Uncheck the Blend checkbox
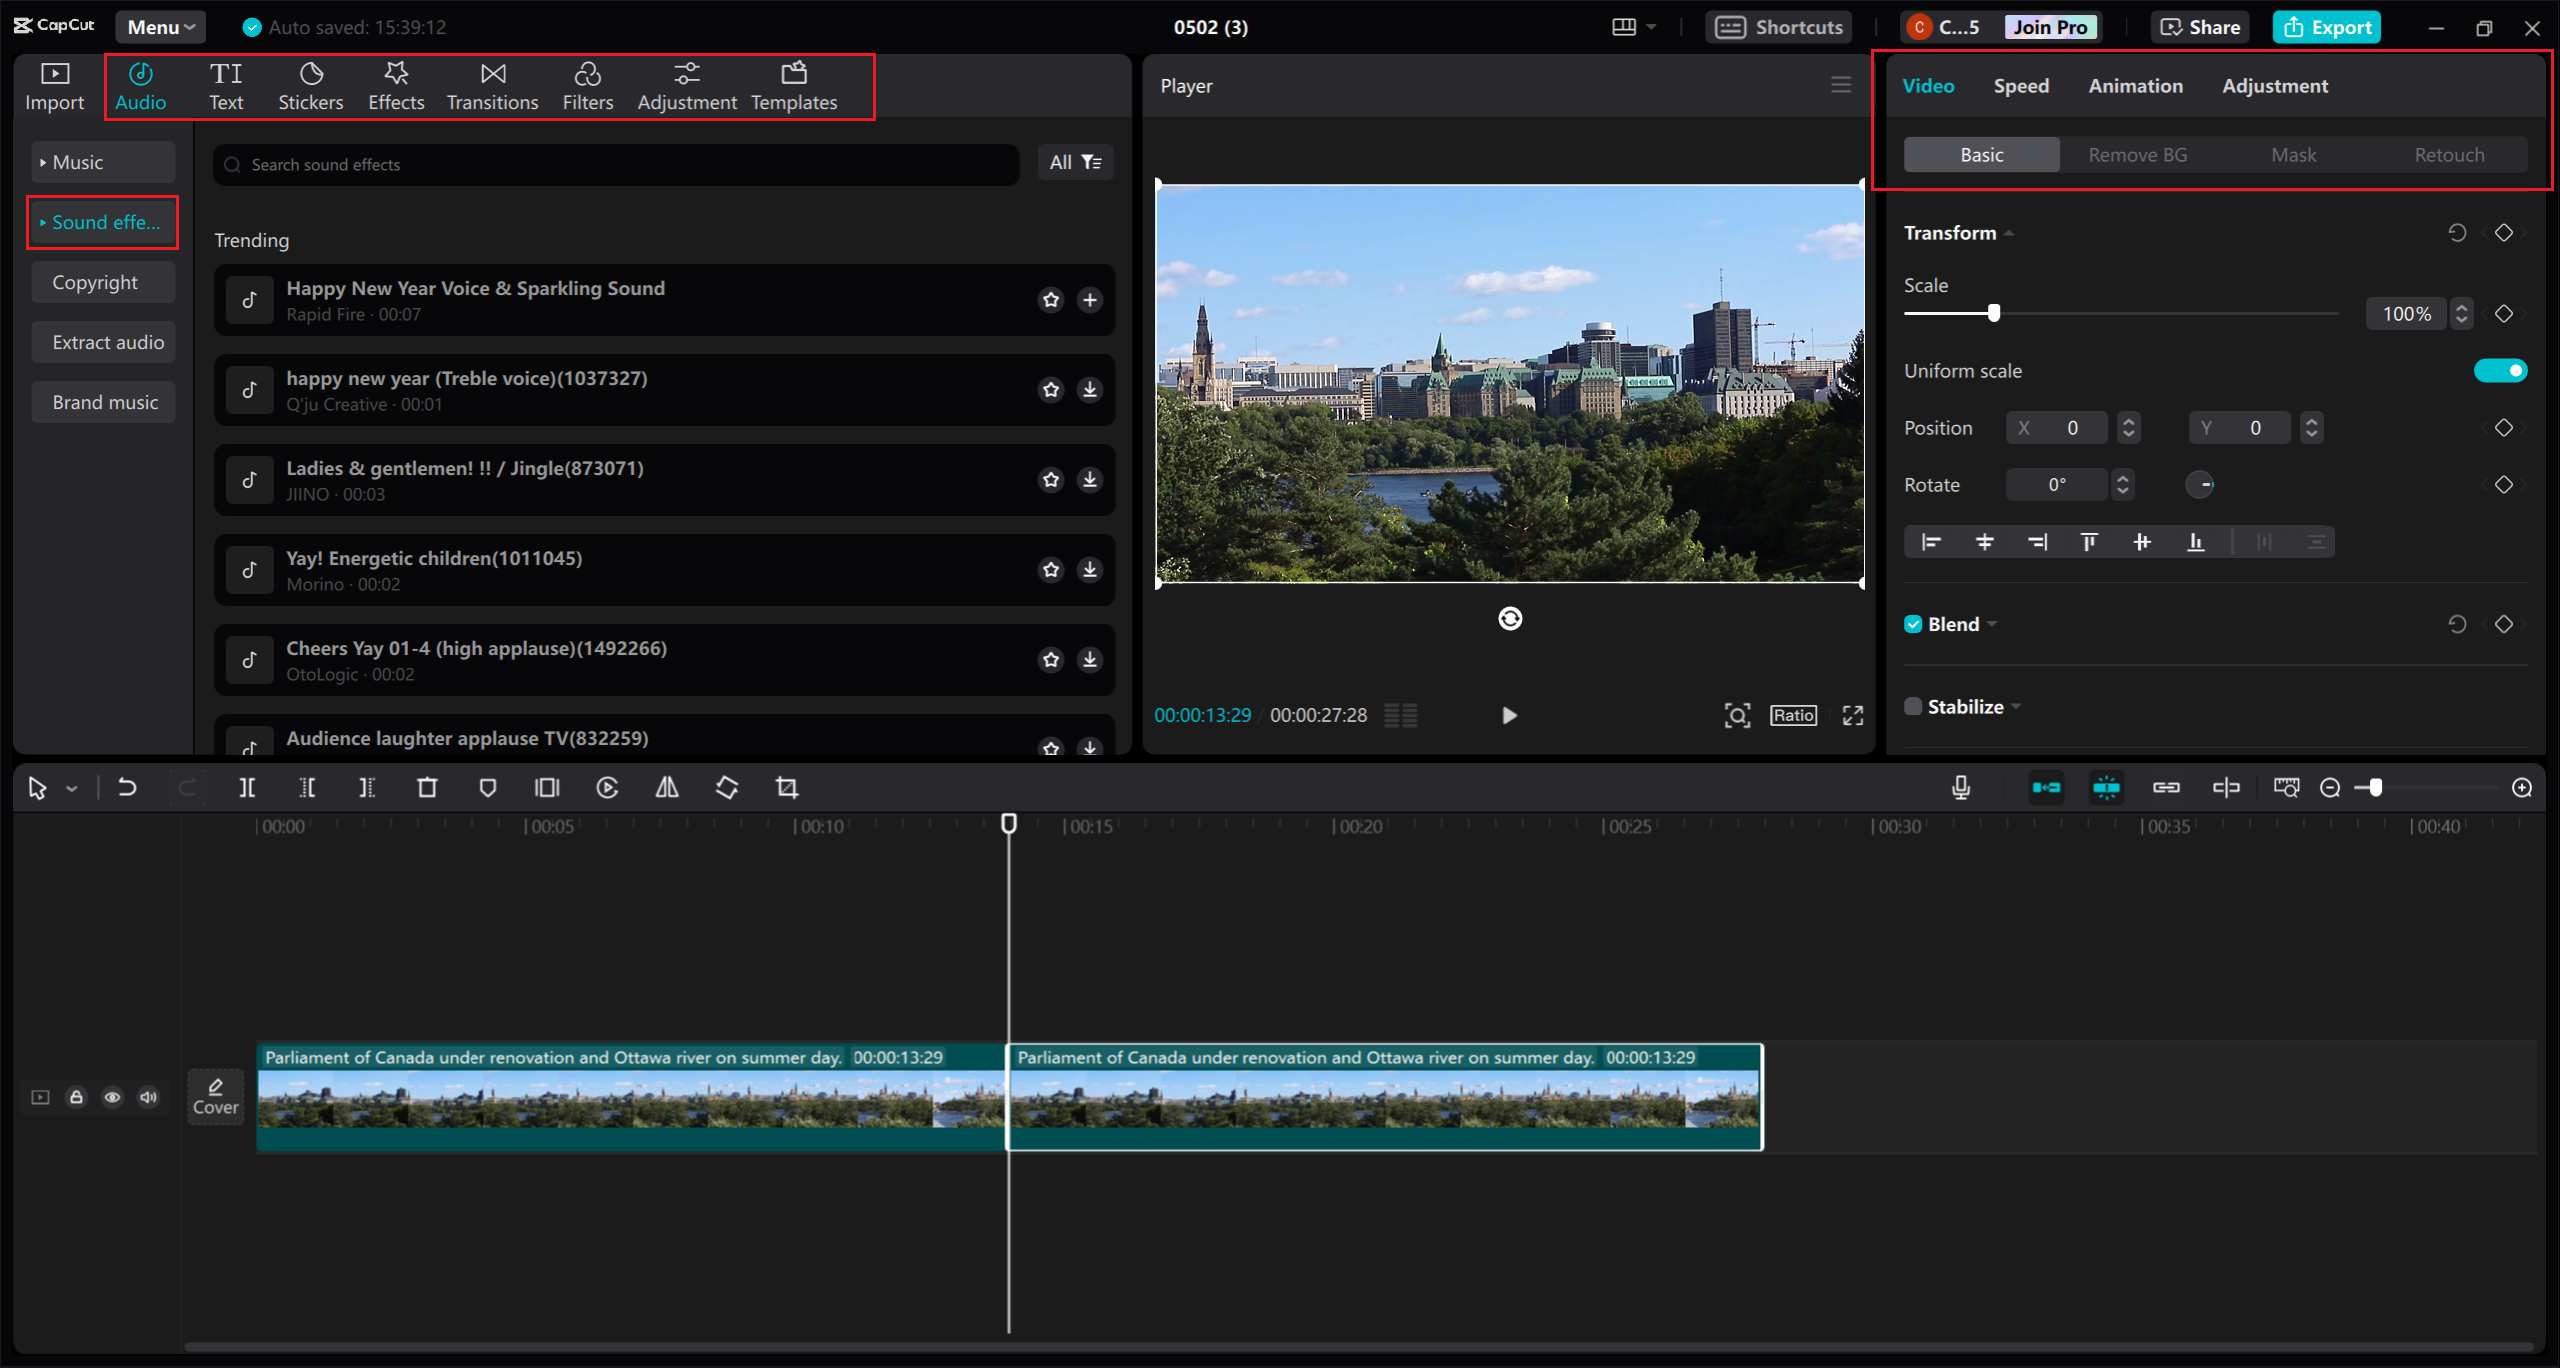The image size is (2560, 1368). click(x=1912, y=623)
